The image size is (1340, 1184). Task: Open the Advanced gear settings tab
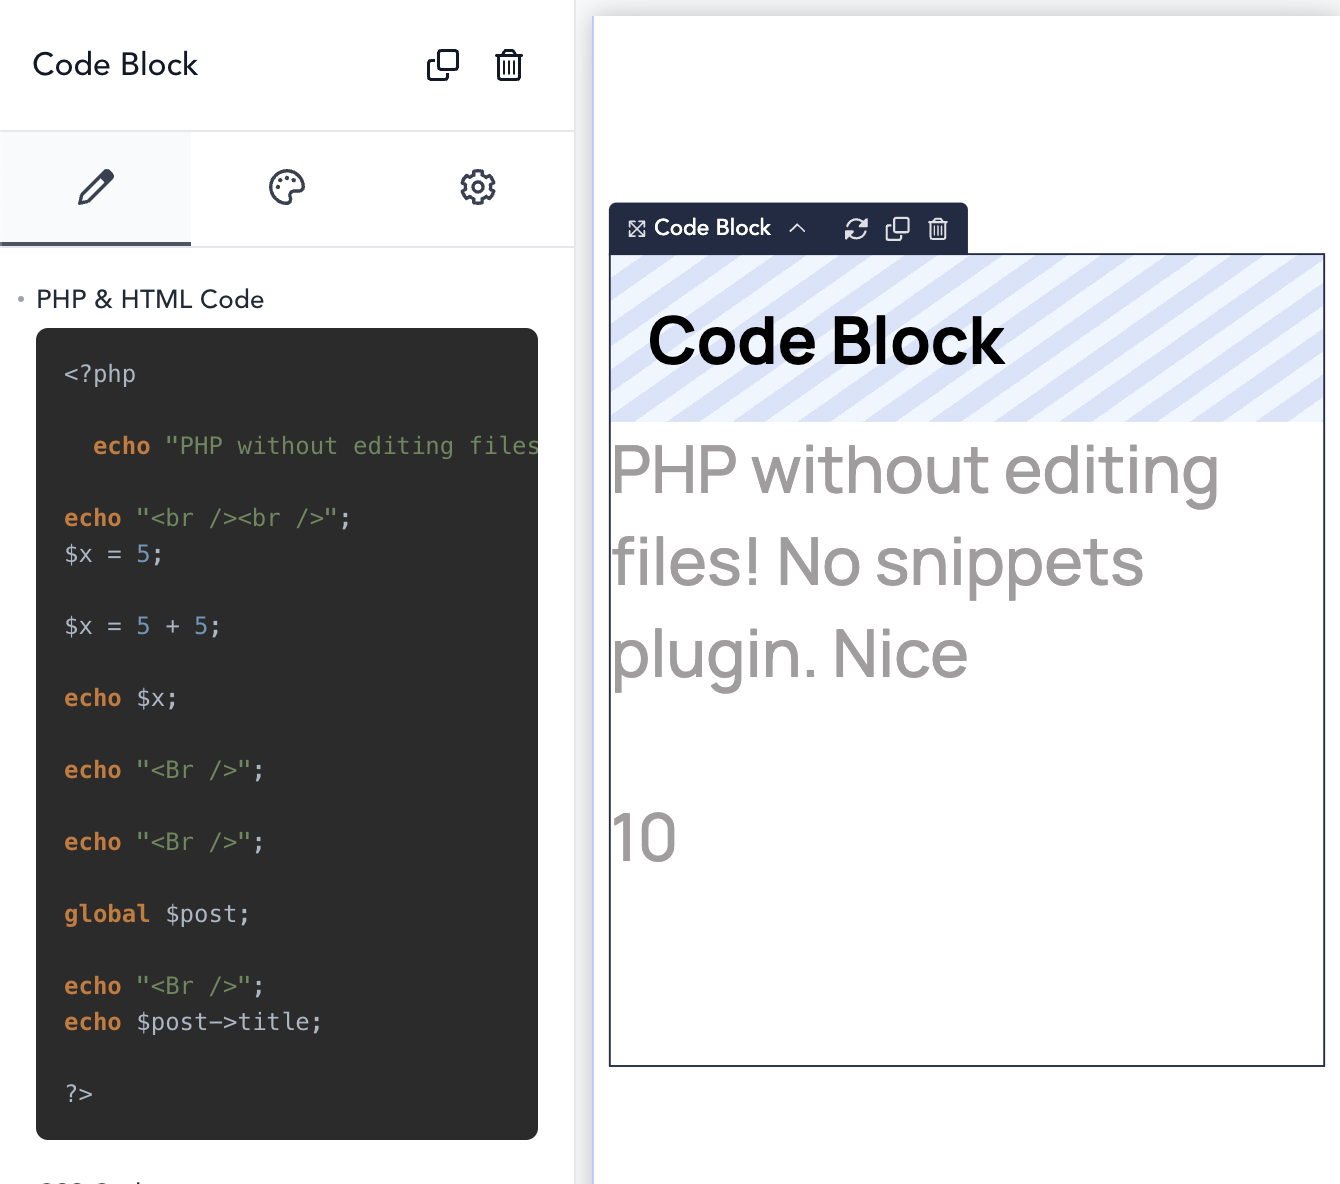[478, 187]
